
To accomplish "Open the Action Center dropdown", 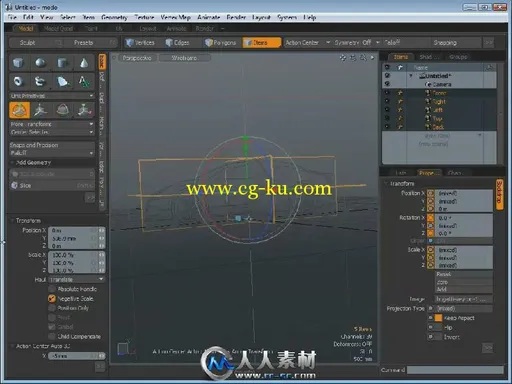I will tap(307, 42).
